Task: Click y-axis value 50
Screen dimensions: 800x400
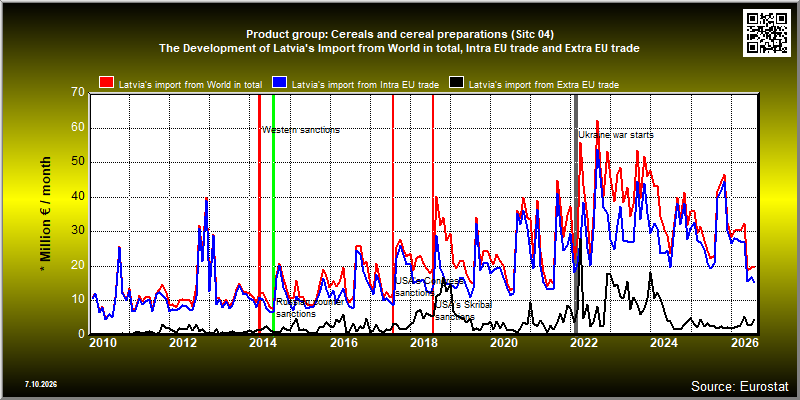Action: (78, 162)
